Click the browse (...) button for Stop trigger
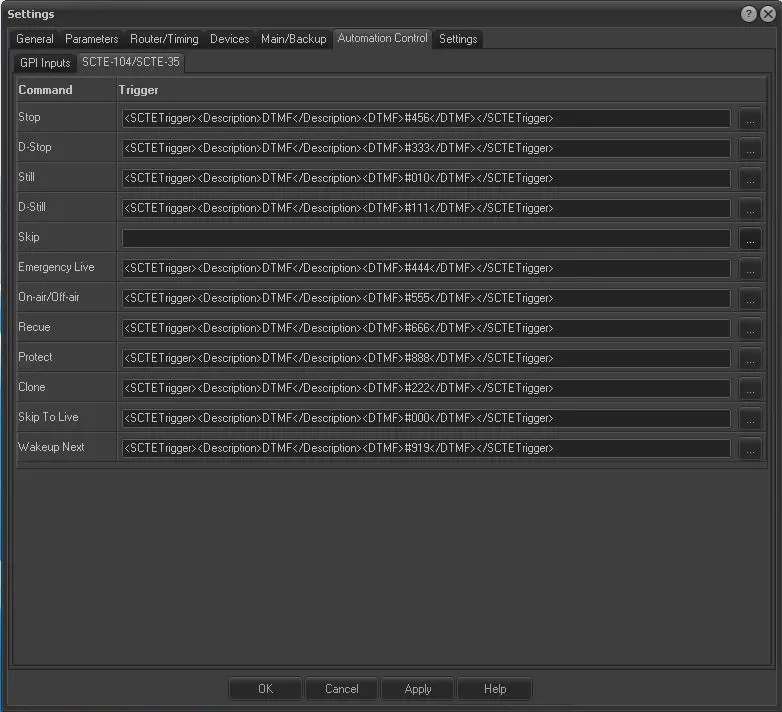 [x=750, y=118]
